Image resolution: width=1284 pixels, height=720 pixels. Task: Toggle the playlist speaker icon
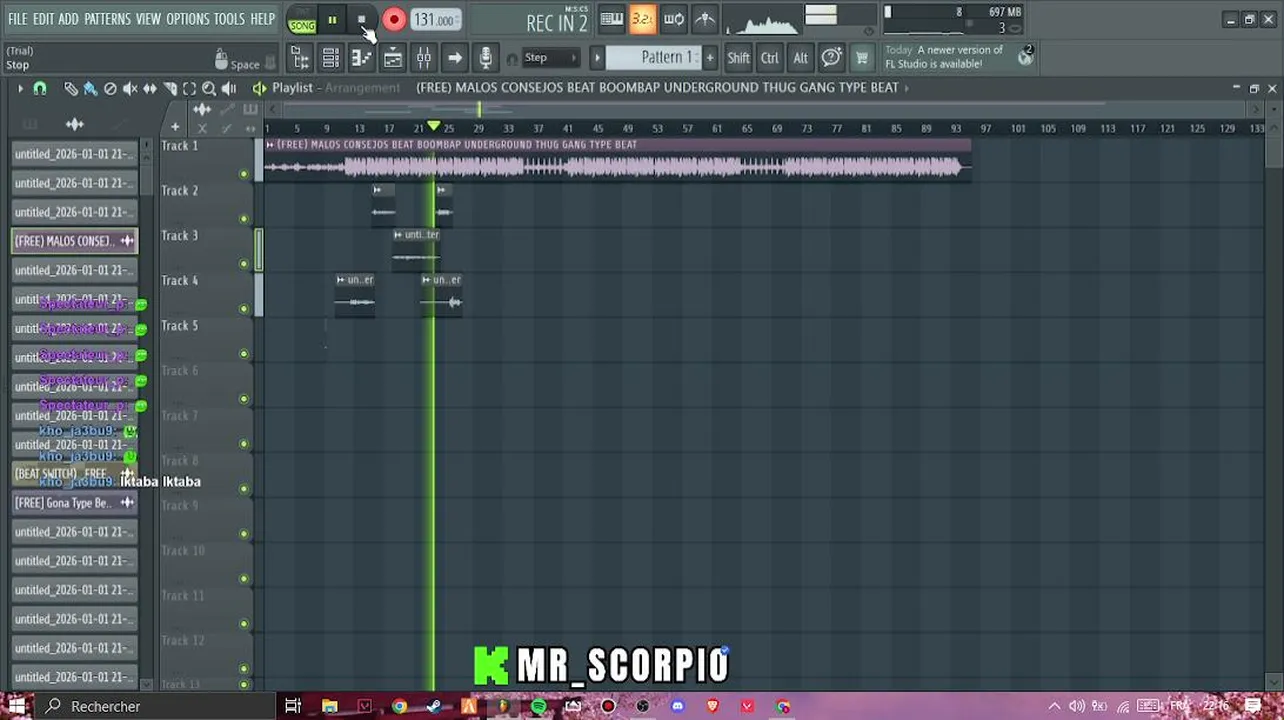pos(259,88)
